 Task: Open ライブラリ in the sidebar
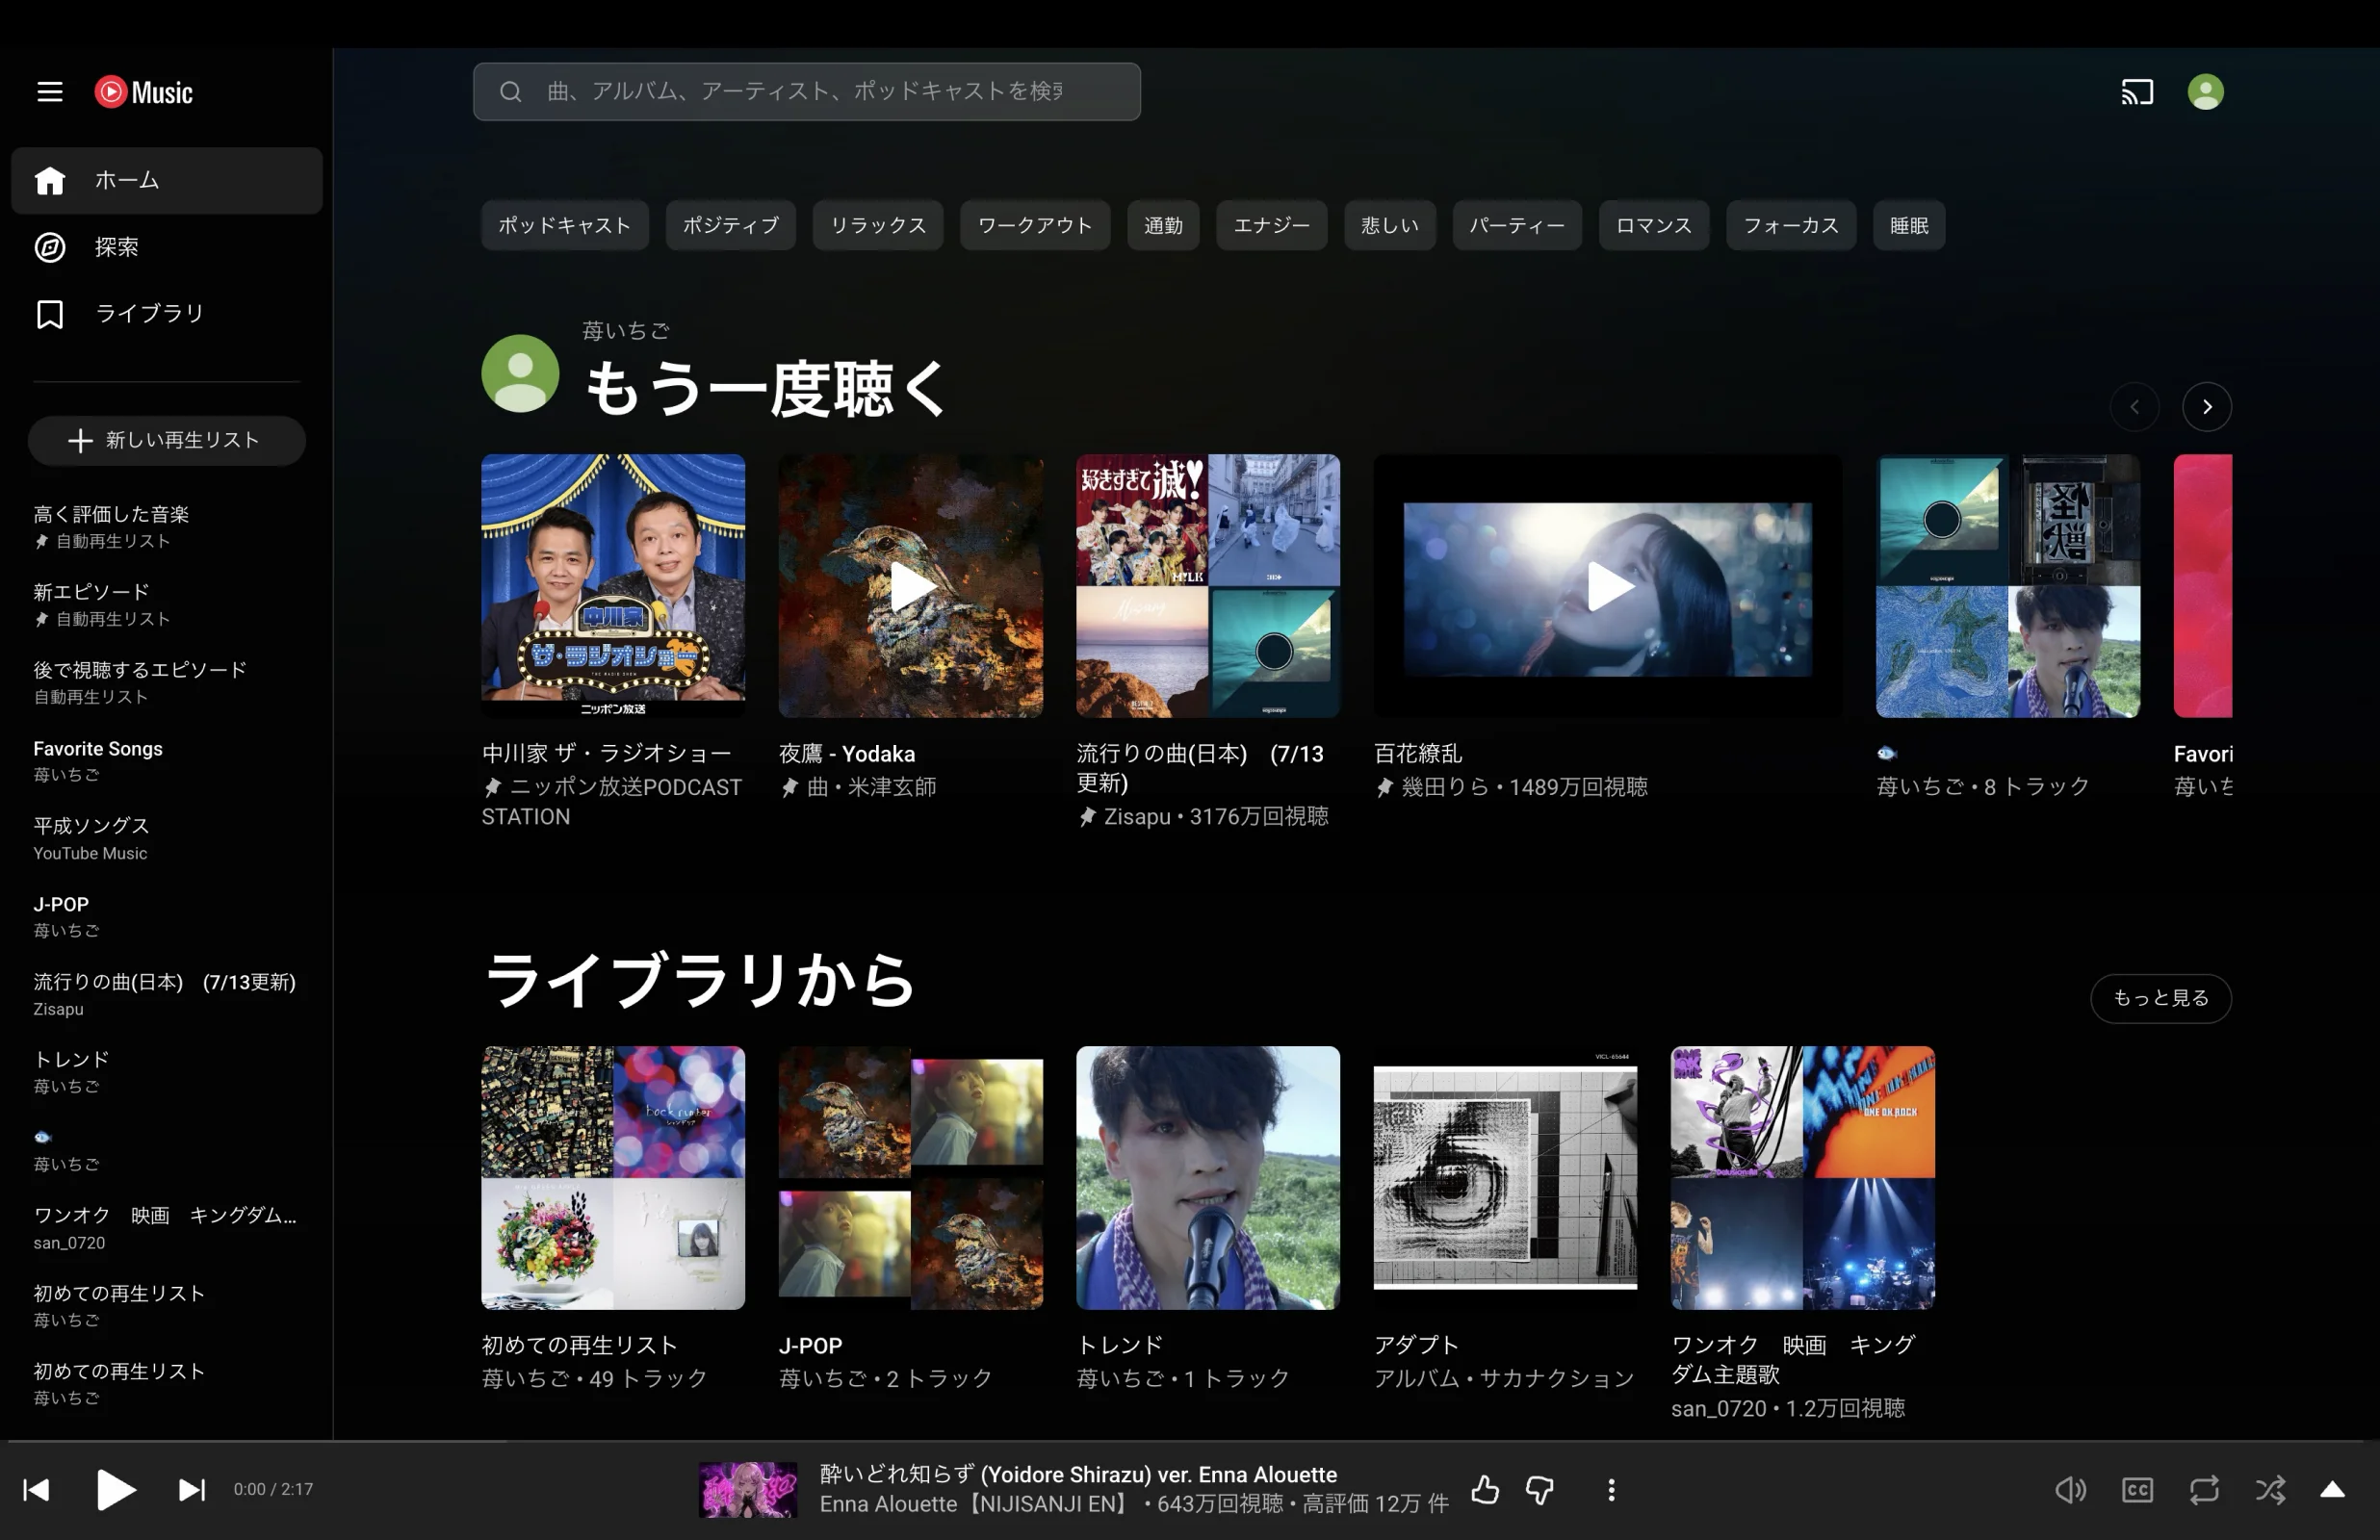(x=167, y=314)
